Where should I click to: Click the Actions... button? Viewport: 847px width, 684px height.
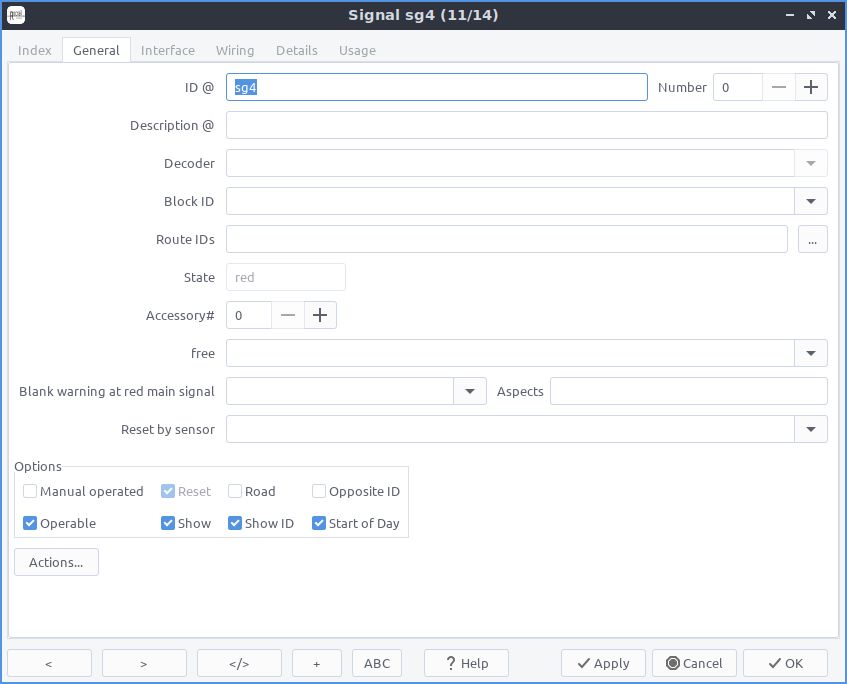click(56, 562)
